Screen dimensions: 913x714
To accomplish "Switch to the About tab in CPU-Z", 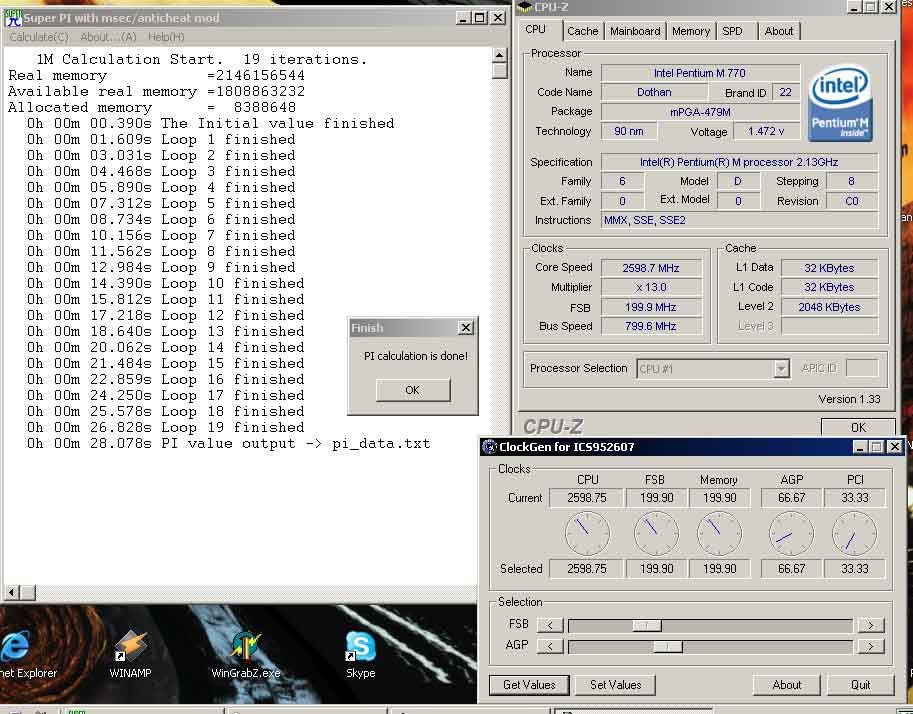I will coord(778,31).
